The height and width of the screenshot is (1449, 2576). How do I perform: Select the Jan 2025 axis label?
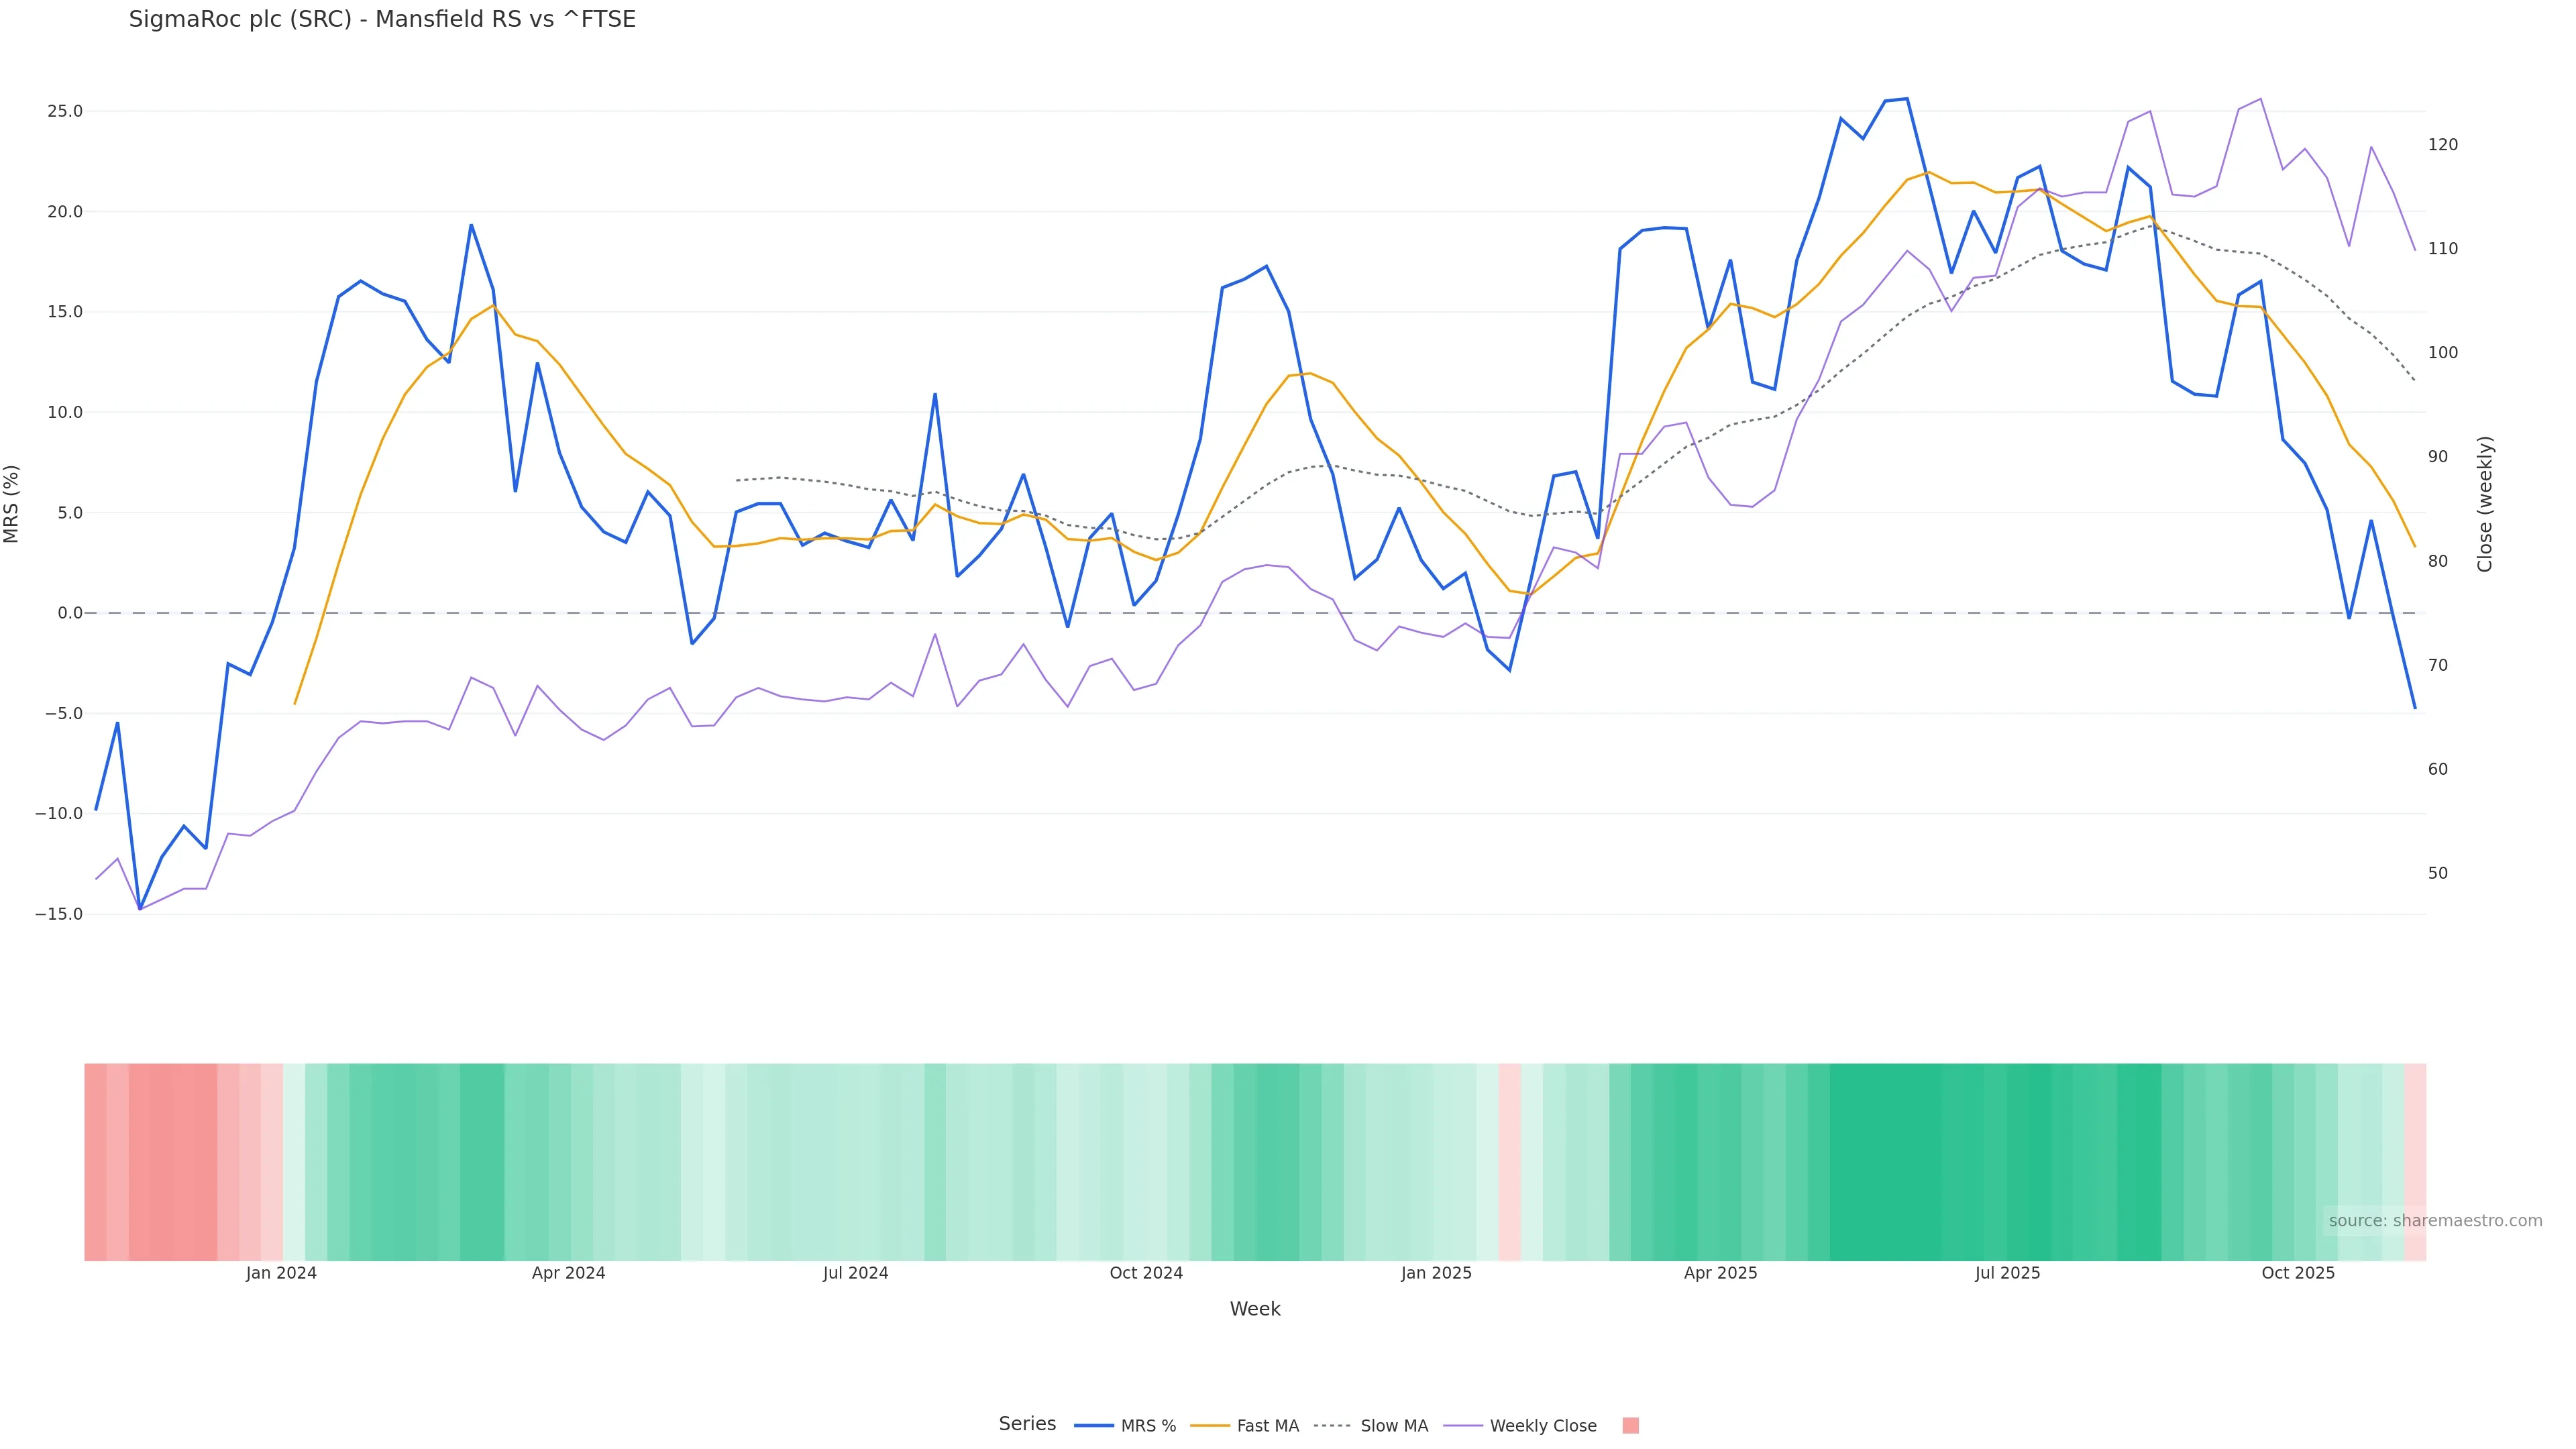tap(1436, 1273)
